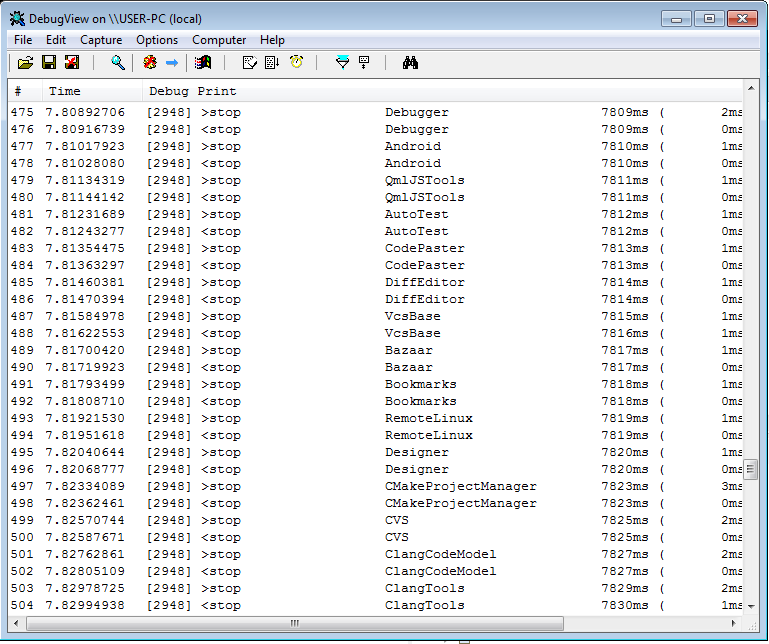
Task: Toggle the Autoscroll toolbar icon
Action: [x=272, y=63]
